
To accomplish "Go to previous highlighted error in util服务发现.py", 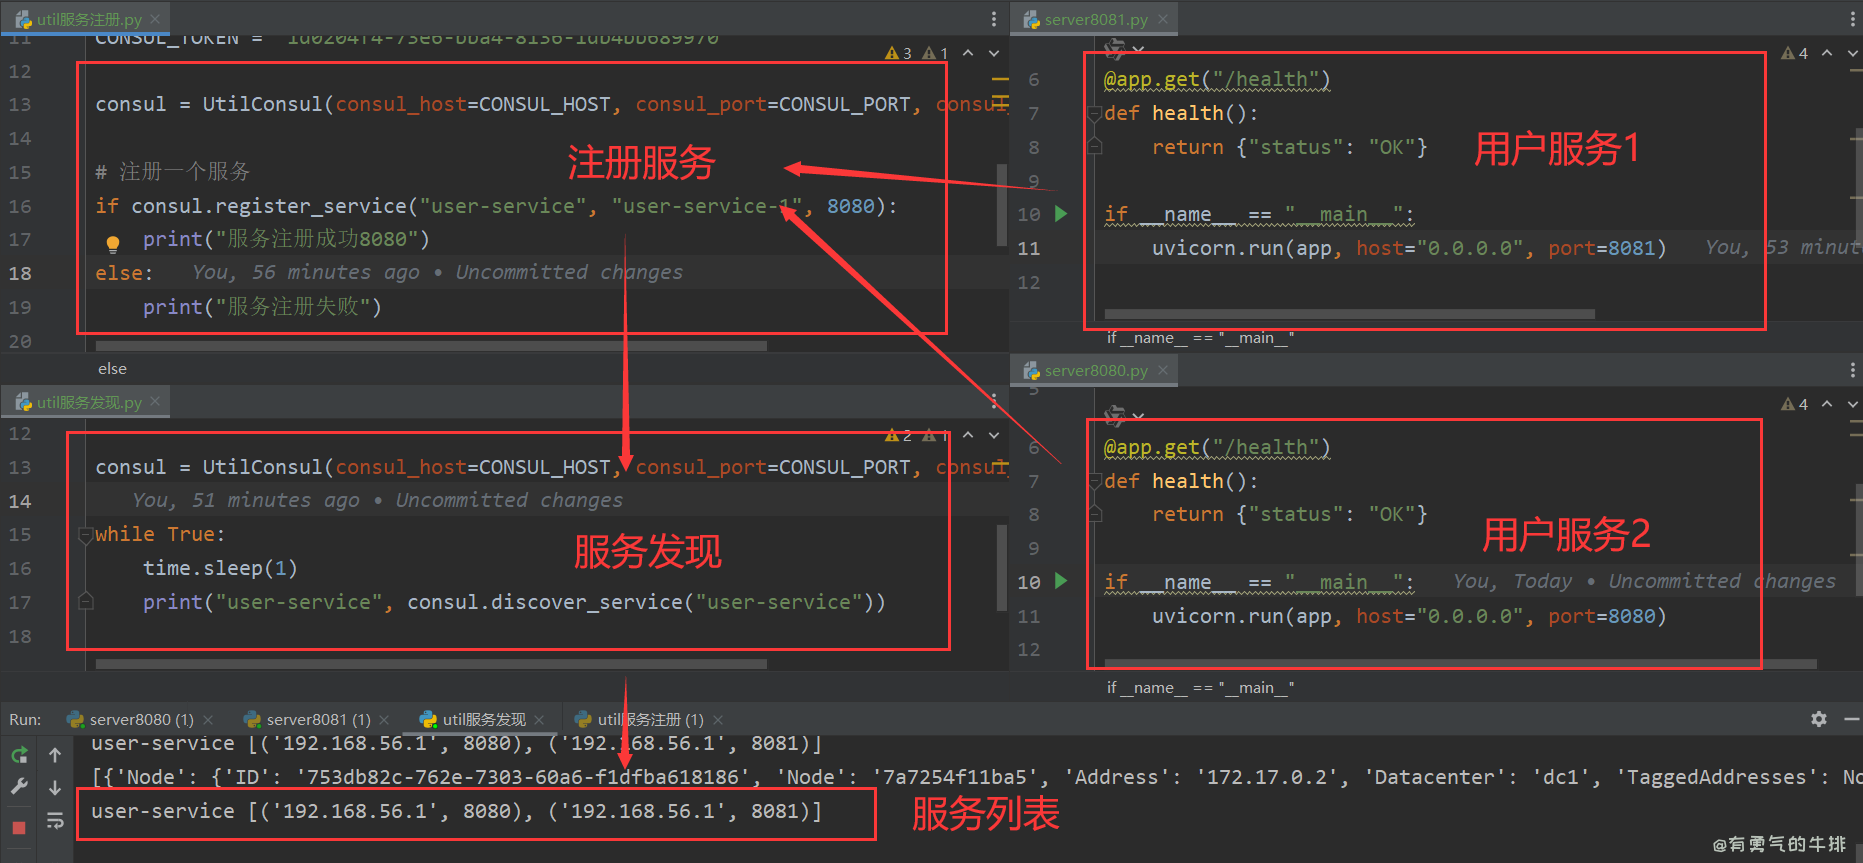I will pyautogui.click(x=968, y=434).
